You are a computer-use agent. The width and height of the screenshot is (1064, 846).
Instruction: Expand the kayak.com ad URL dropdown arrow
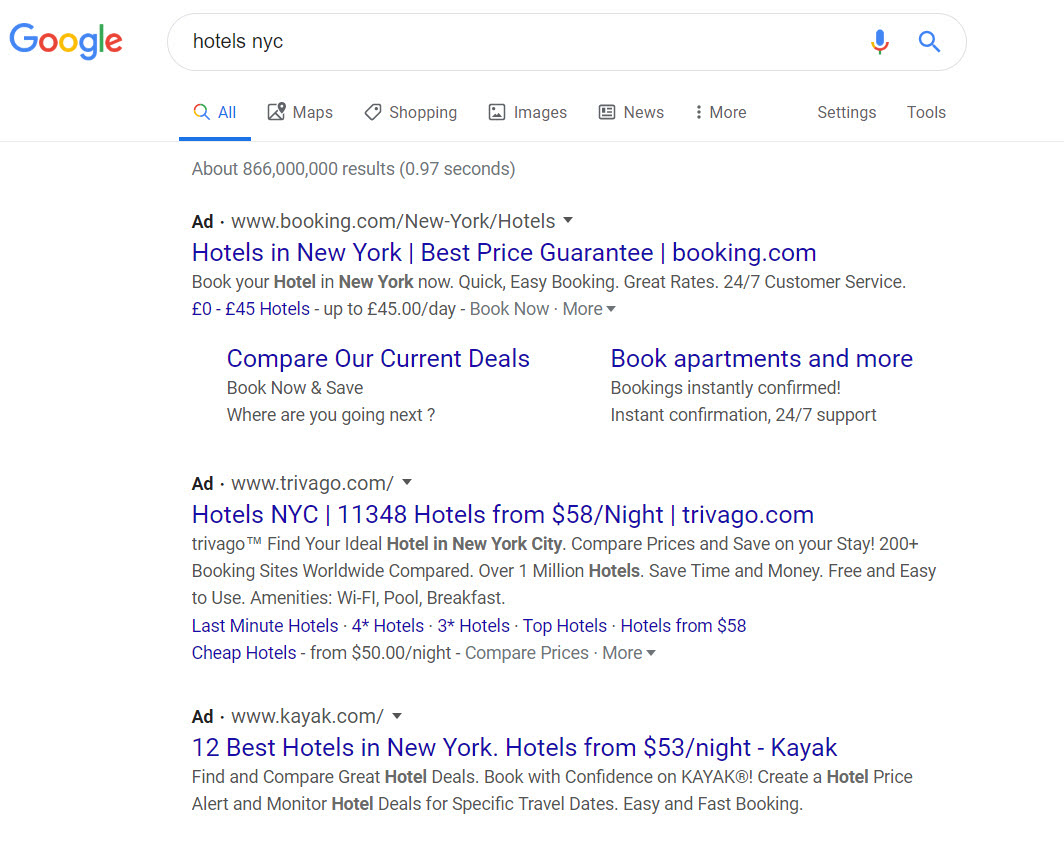coord(397,715)
